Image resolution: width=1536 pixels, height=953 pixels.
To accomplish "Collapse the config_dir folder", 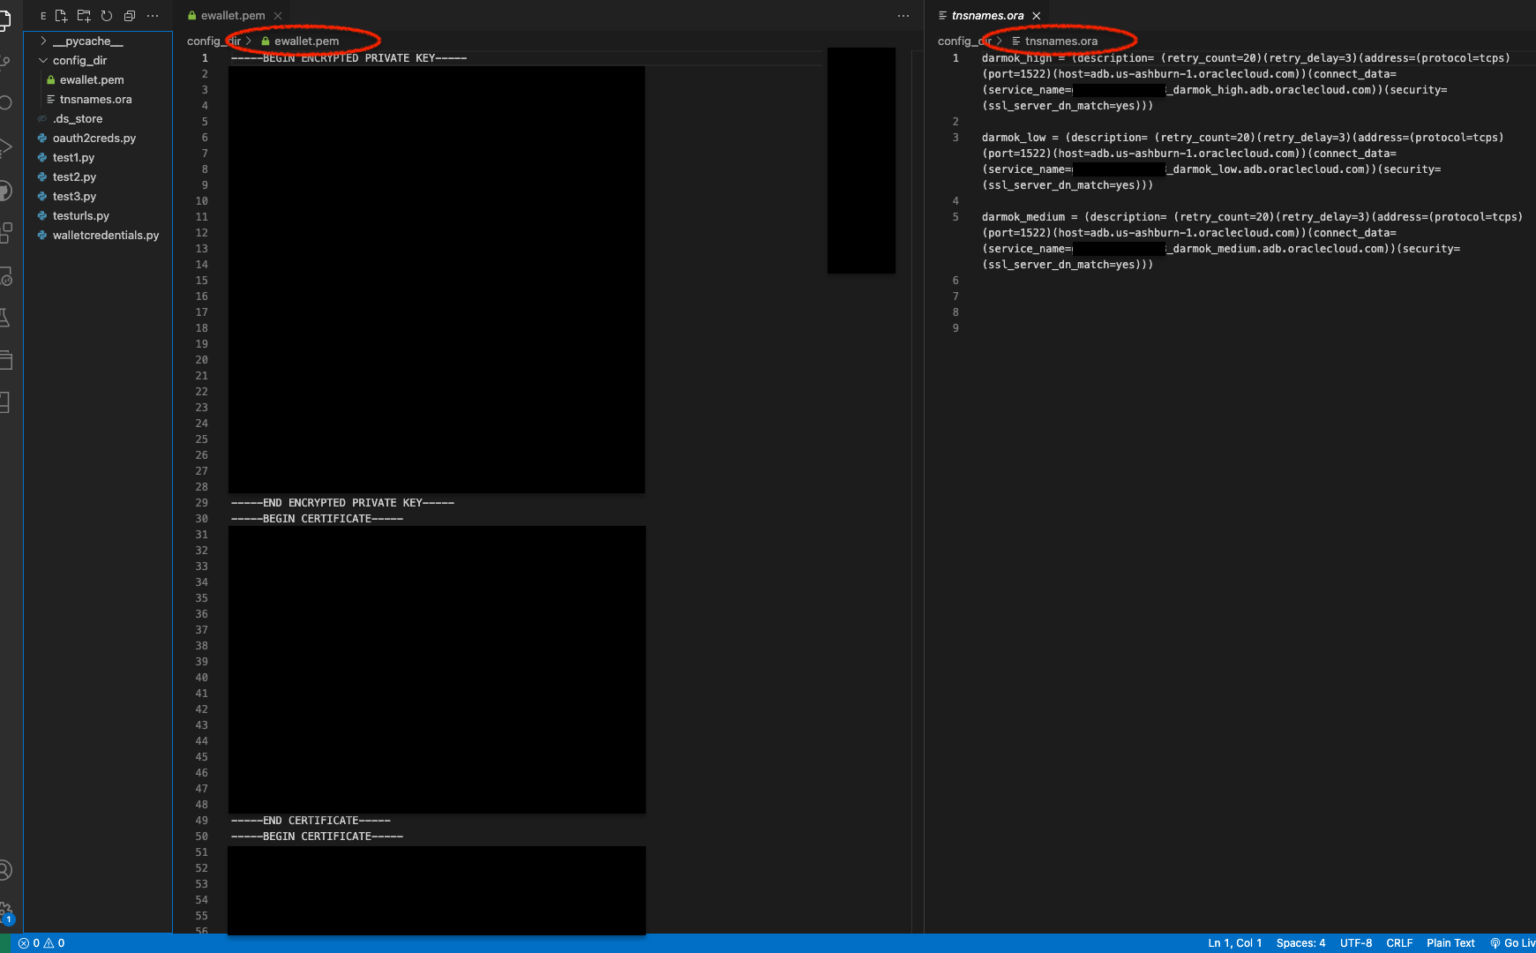I will pyautogui.click(x=79, y=60).
